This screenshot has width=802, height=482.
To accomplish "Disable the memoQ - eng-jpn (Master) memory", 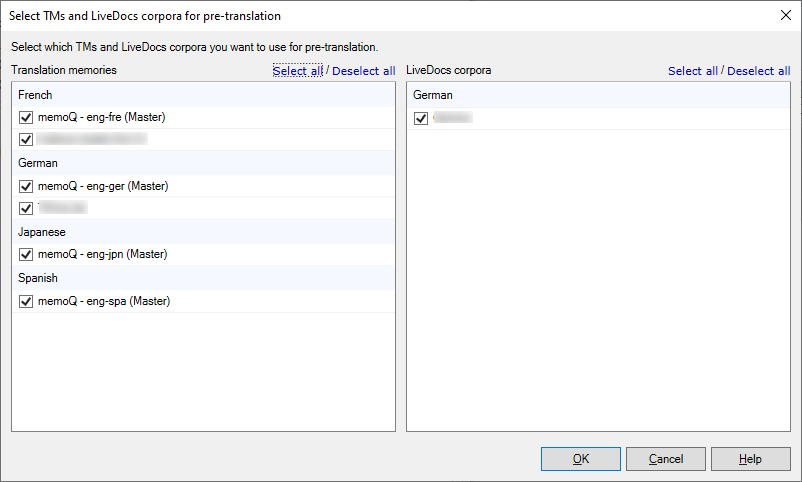I will (x=26, y=255).
